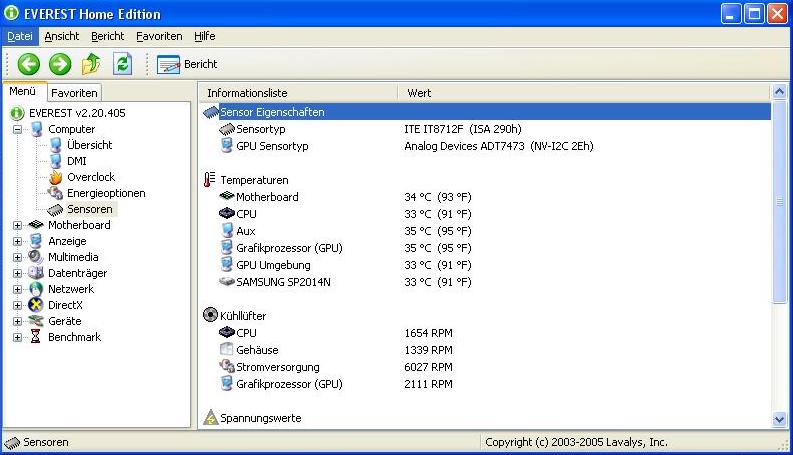Open the Hilfe menu
The image size is (793, 455).
[205, 36]
